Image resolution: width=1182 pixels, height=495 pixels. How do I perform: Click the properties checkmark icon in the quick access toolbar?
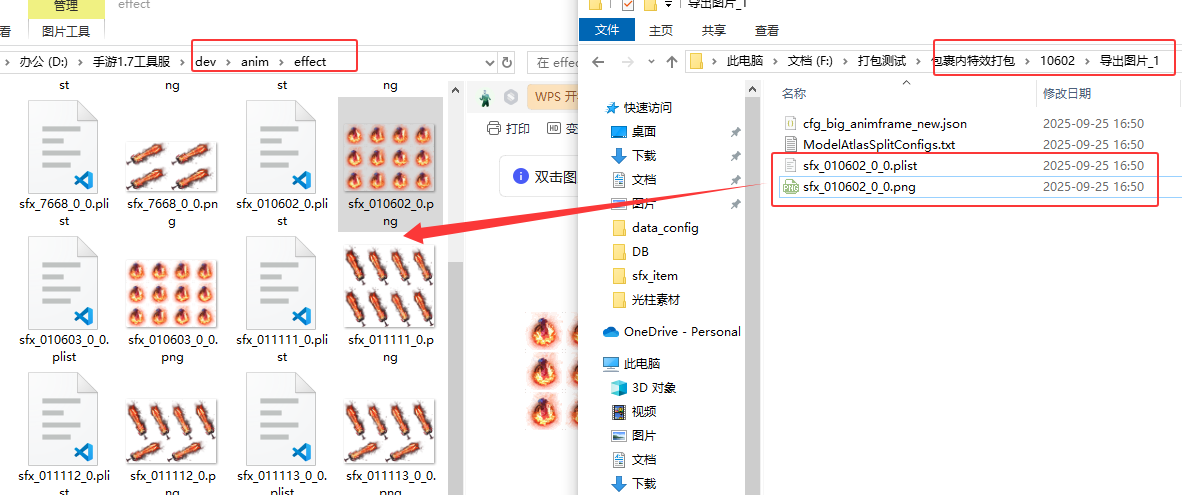(x=627, y=6)
